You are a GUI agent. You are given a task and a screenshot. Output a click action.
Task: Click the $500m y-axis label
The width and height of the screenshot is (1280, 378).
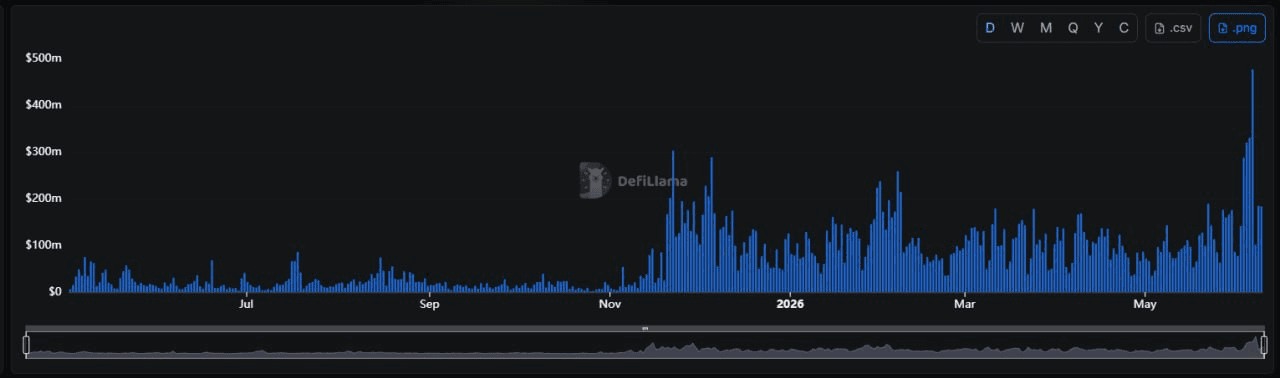(x=44, y=58)
